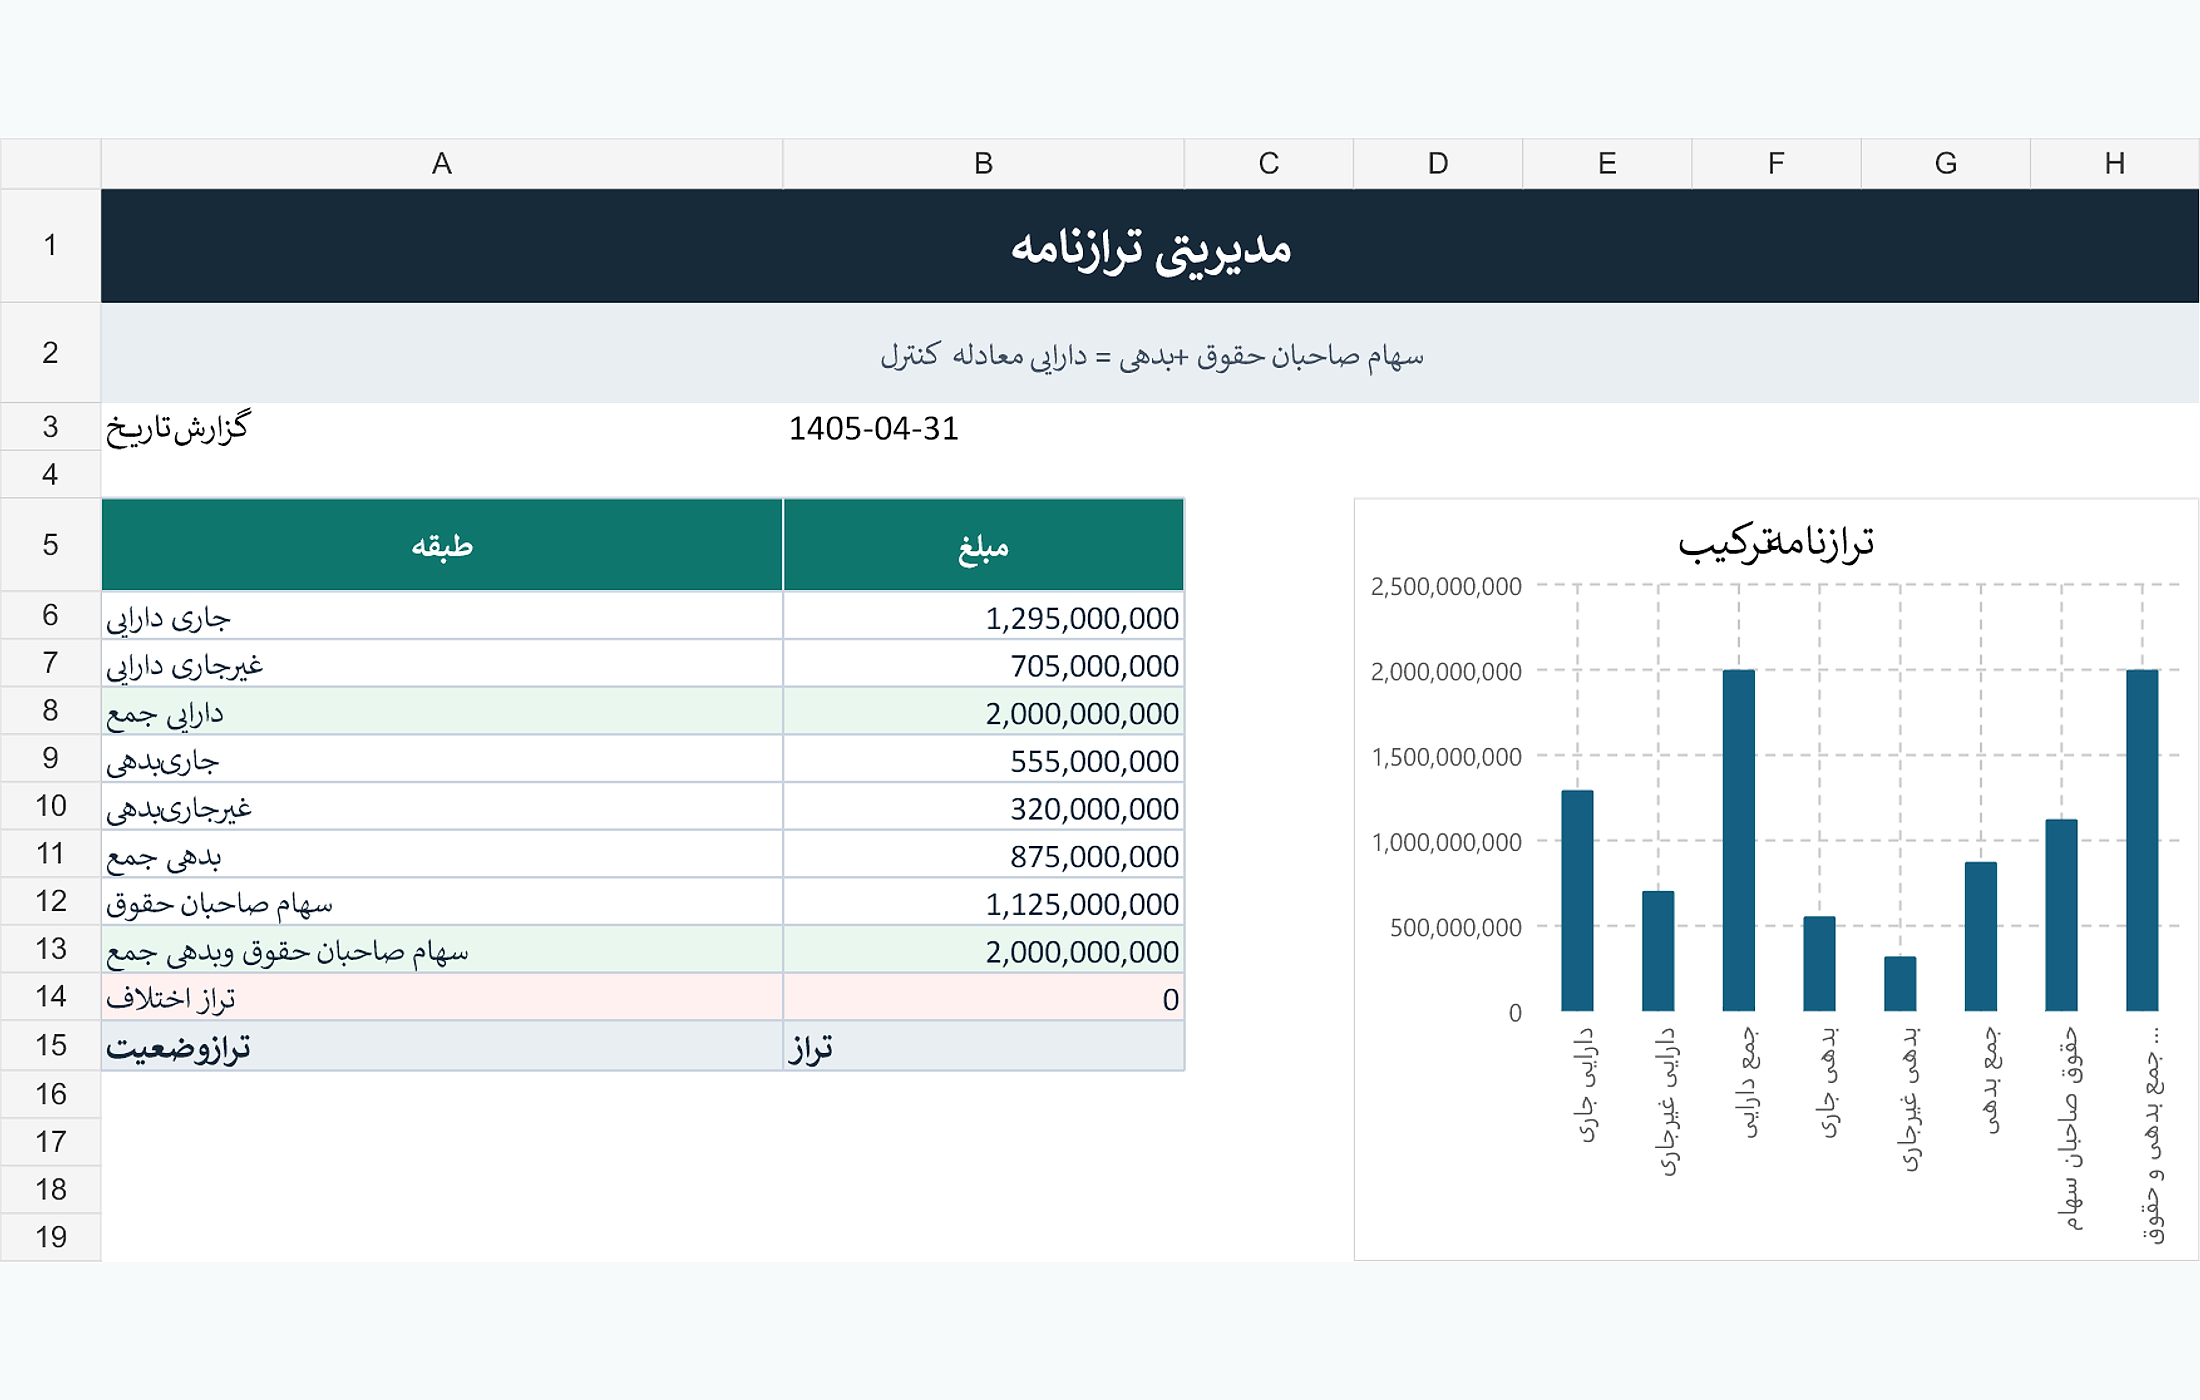Click the بدهی جمع label cell

click(x=441, y=854)
